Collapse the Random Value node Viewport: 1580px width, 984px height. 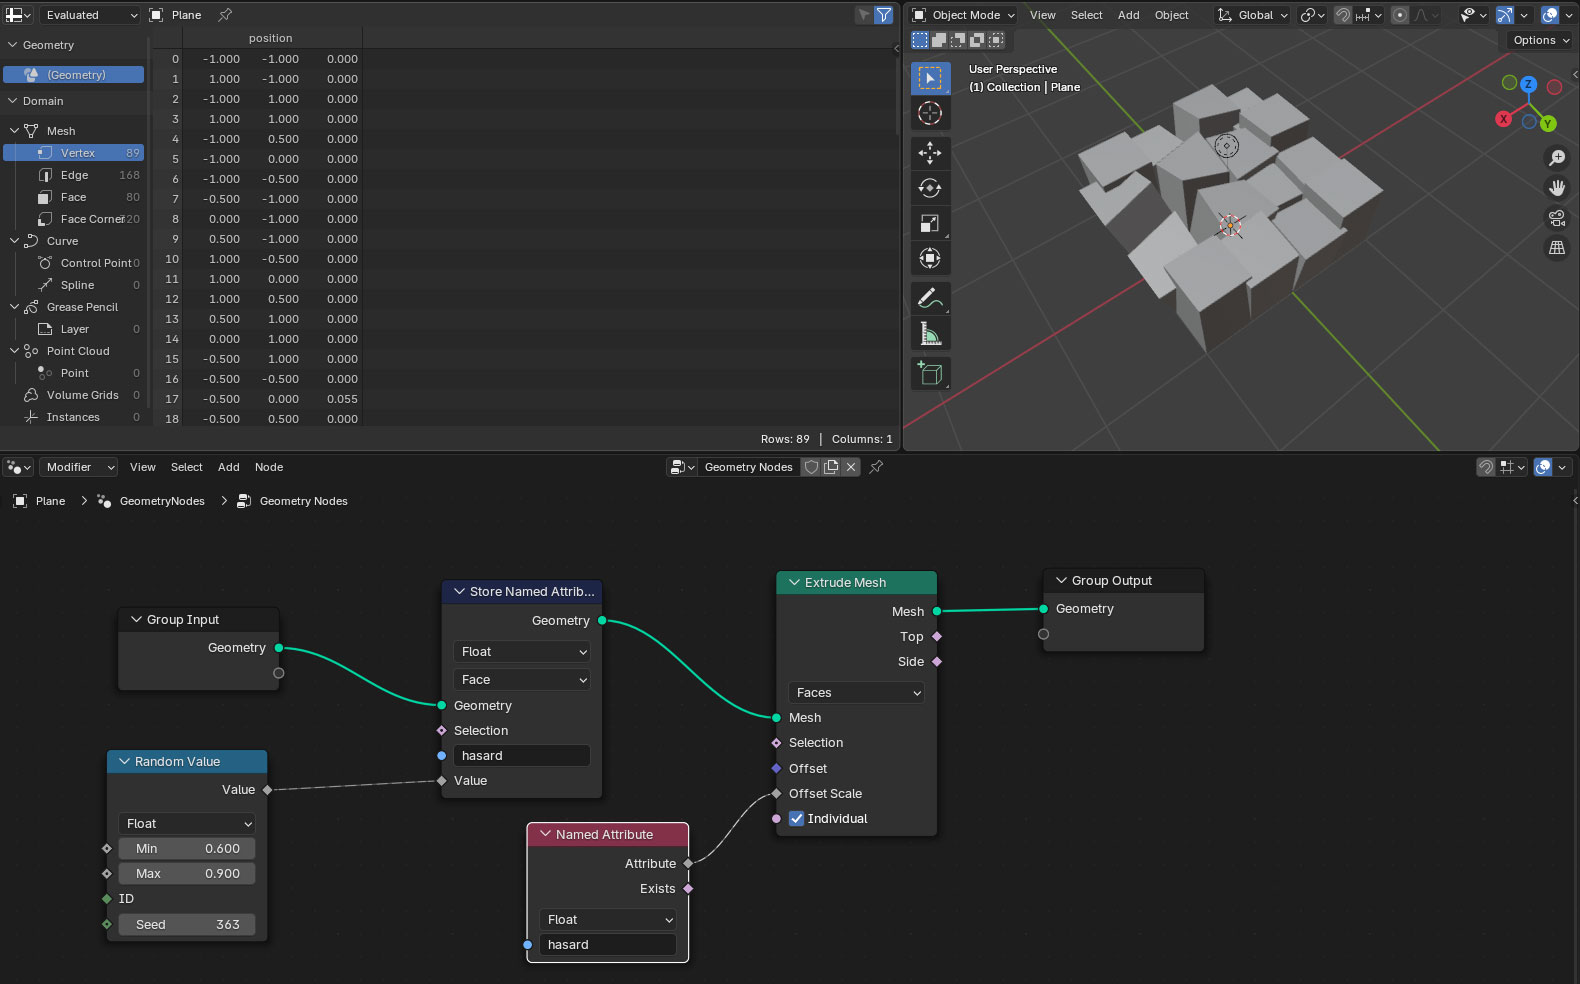click(x=125, y=762)
